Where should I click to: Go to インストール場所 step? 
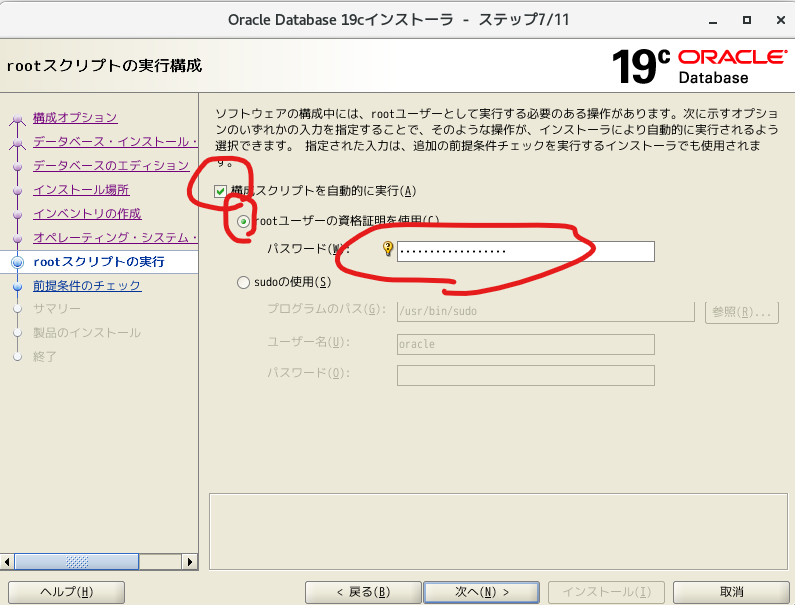coord(81,190)
